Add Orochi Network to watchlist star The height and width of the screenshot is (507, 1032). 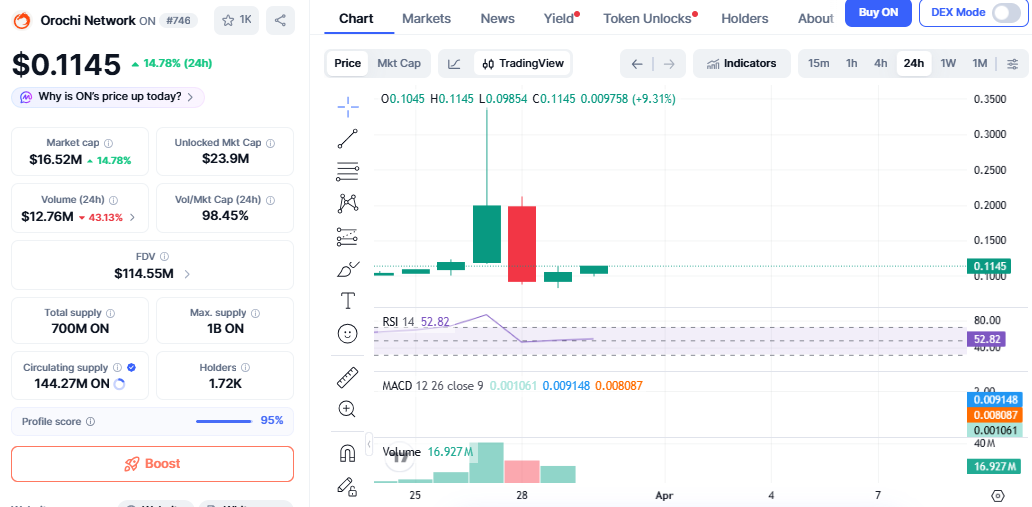(x=236, y=20)
